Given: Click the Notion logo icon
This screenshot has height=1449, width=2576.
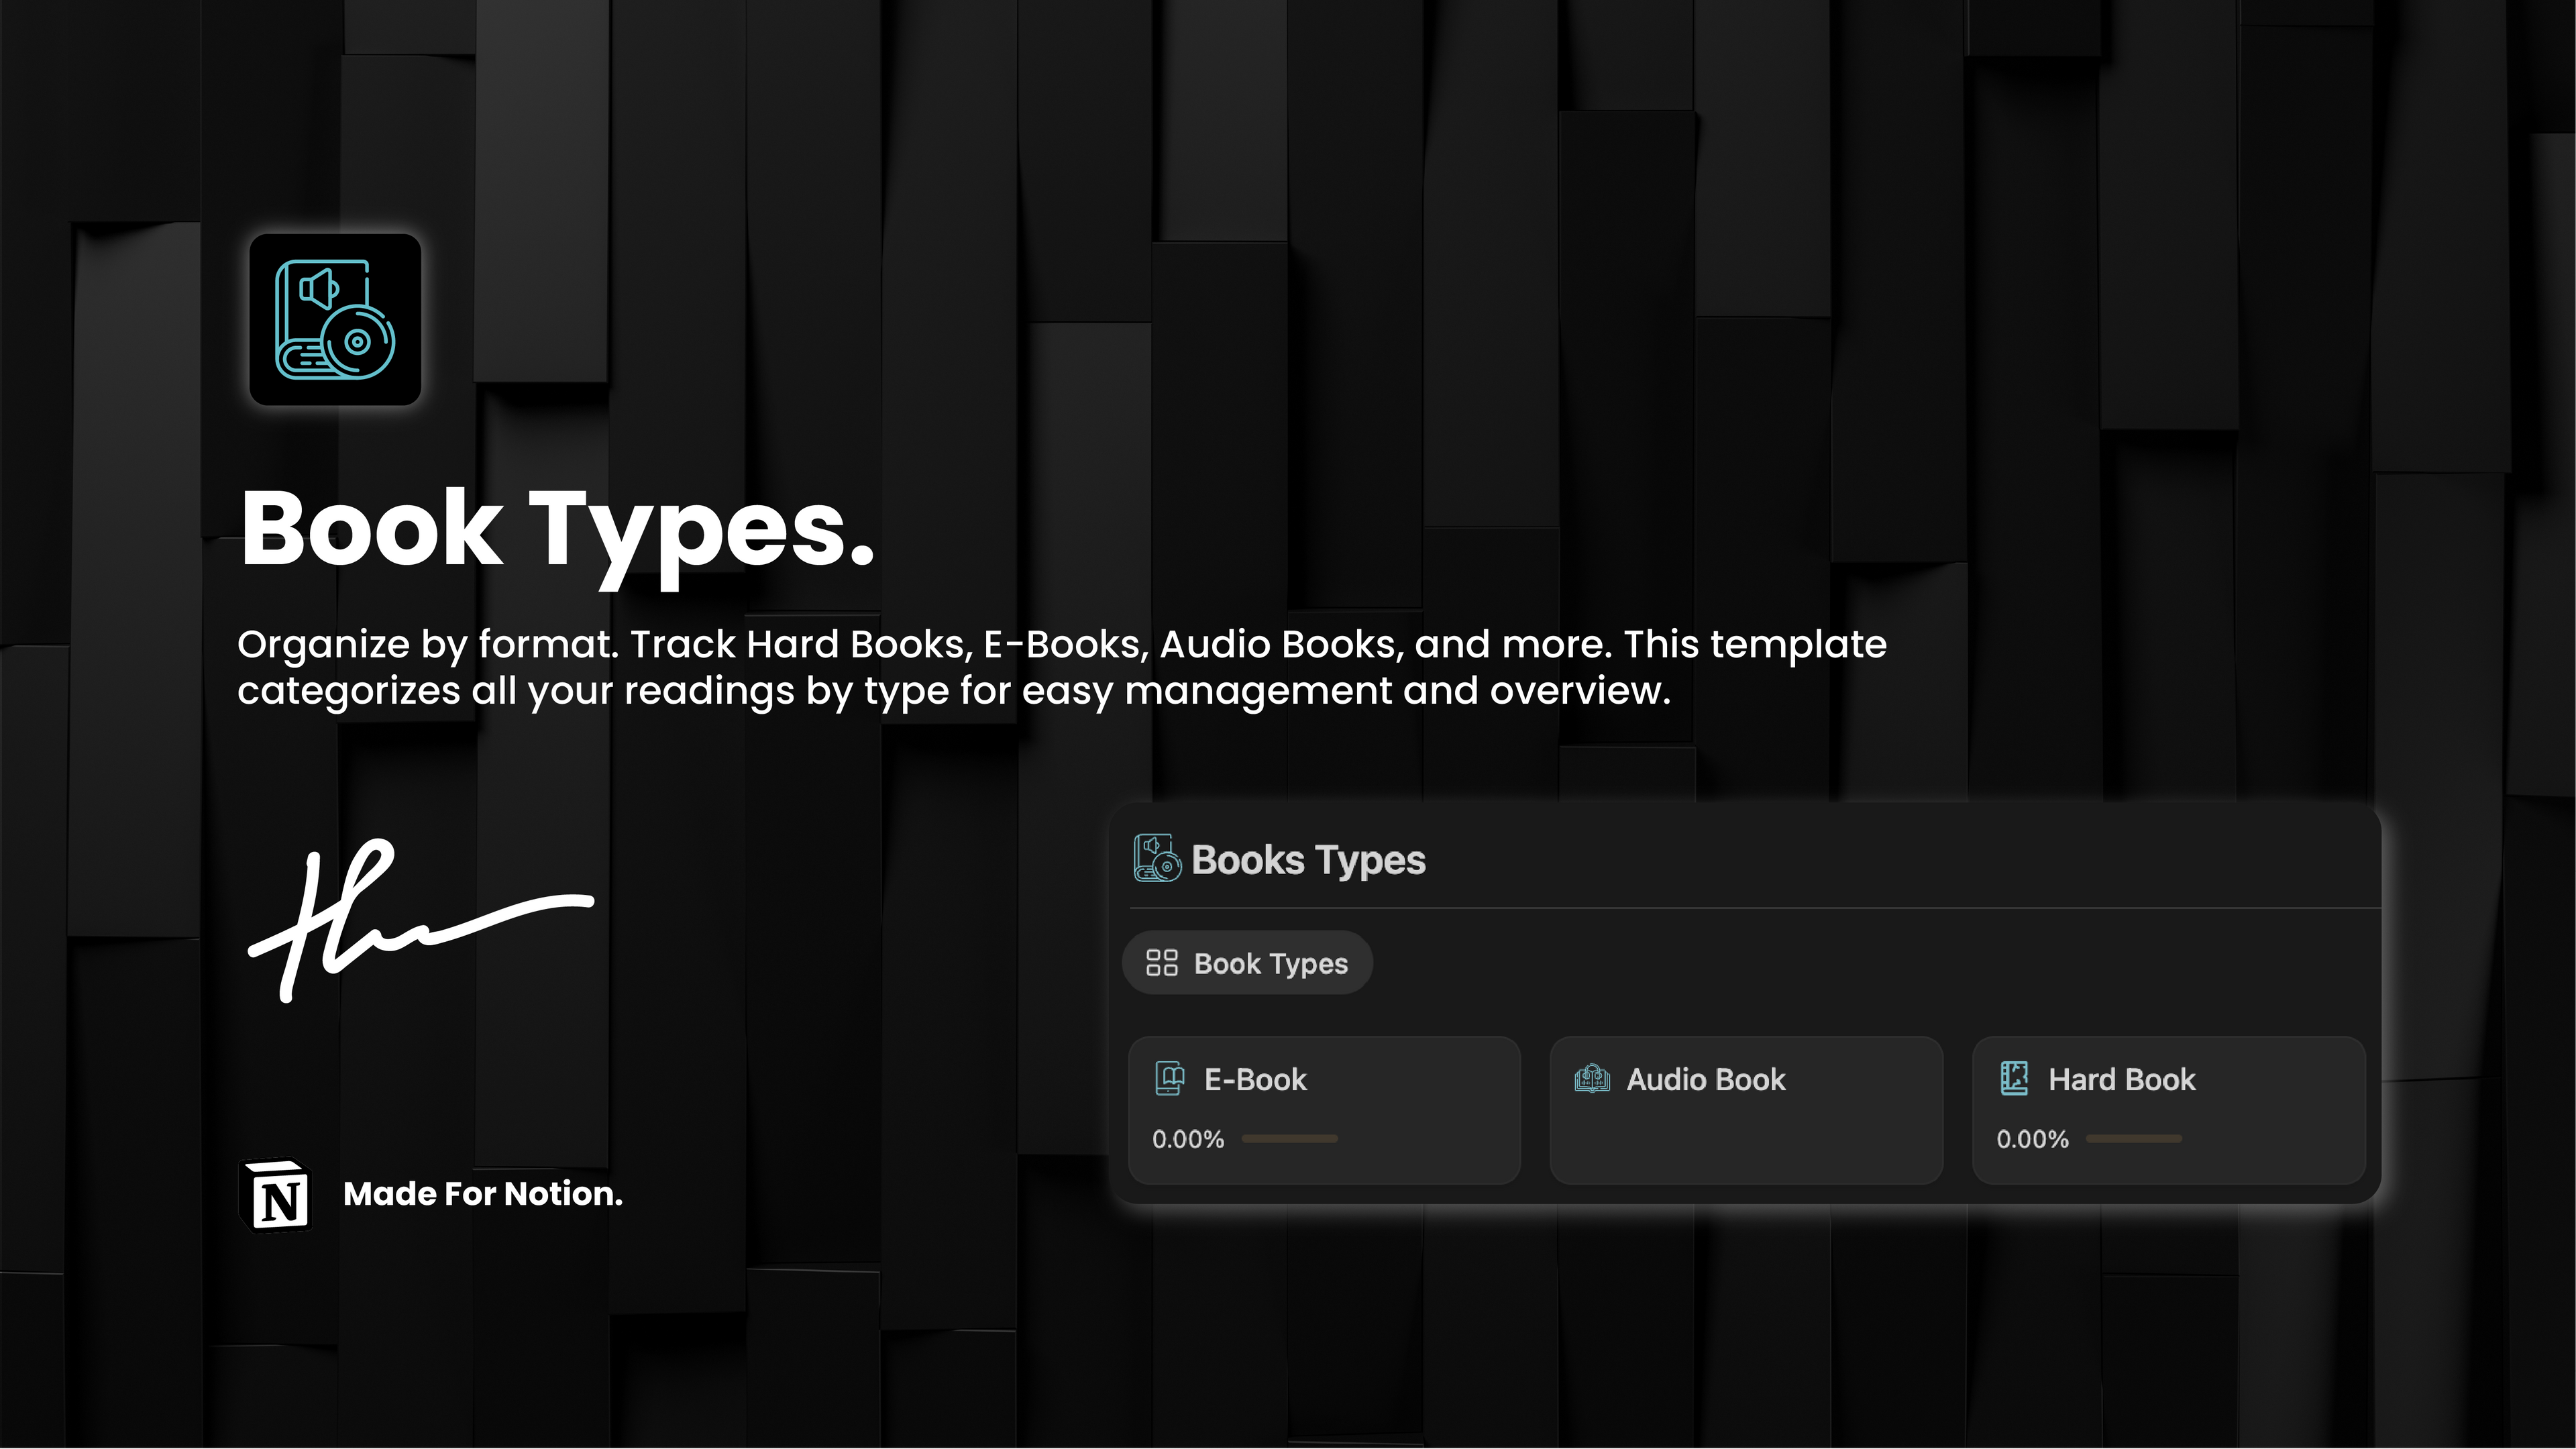Looking at the screenshot, I should coord(277,1196).
